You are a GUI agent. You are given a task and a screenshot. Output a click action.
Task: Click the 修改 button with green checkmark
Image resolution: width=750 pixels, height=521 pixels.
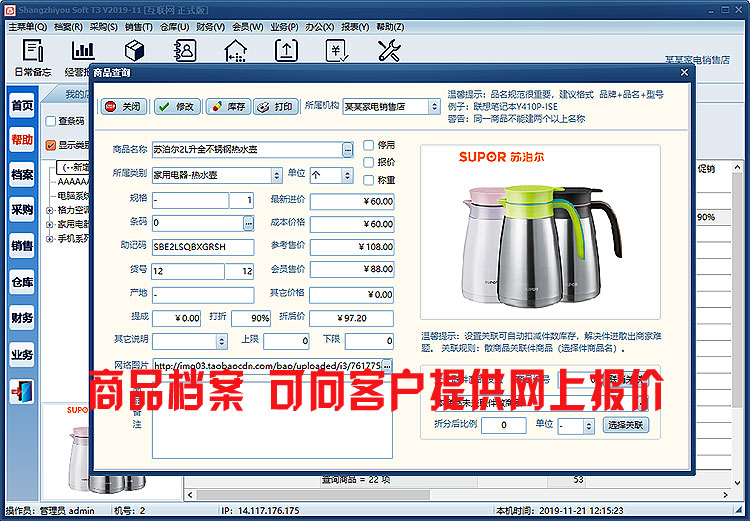[x=177, y=106]
